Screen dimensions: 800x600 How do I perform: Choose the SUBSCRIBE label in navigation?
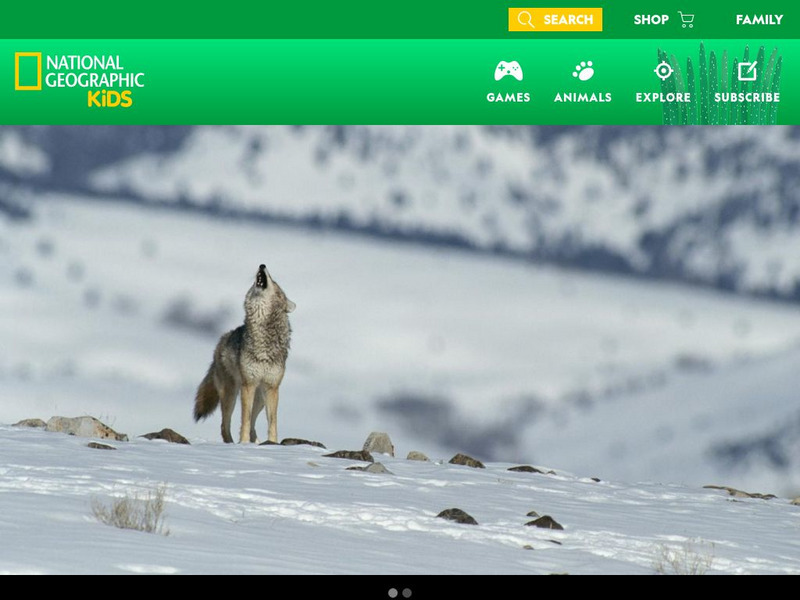[x=747, y=98]
